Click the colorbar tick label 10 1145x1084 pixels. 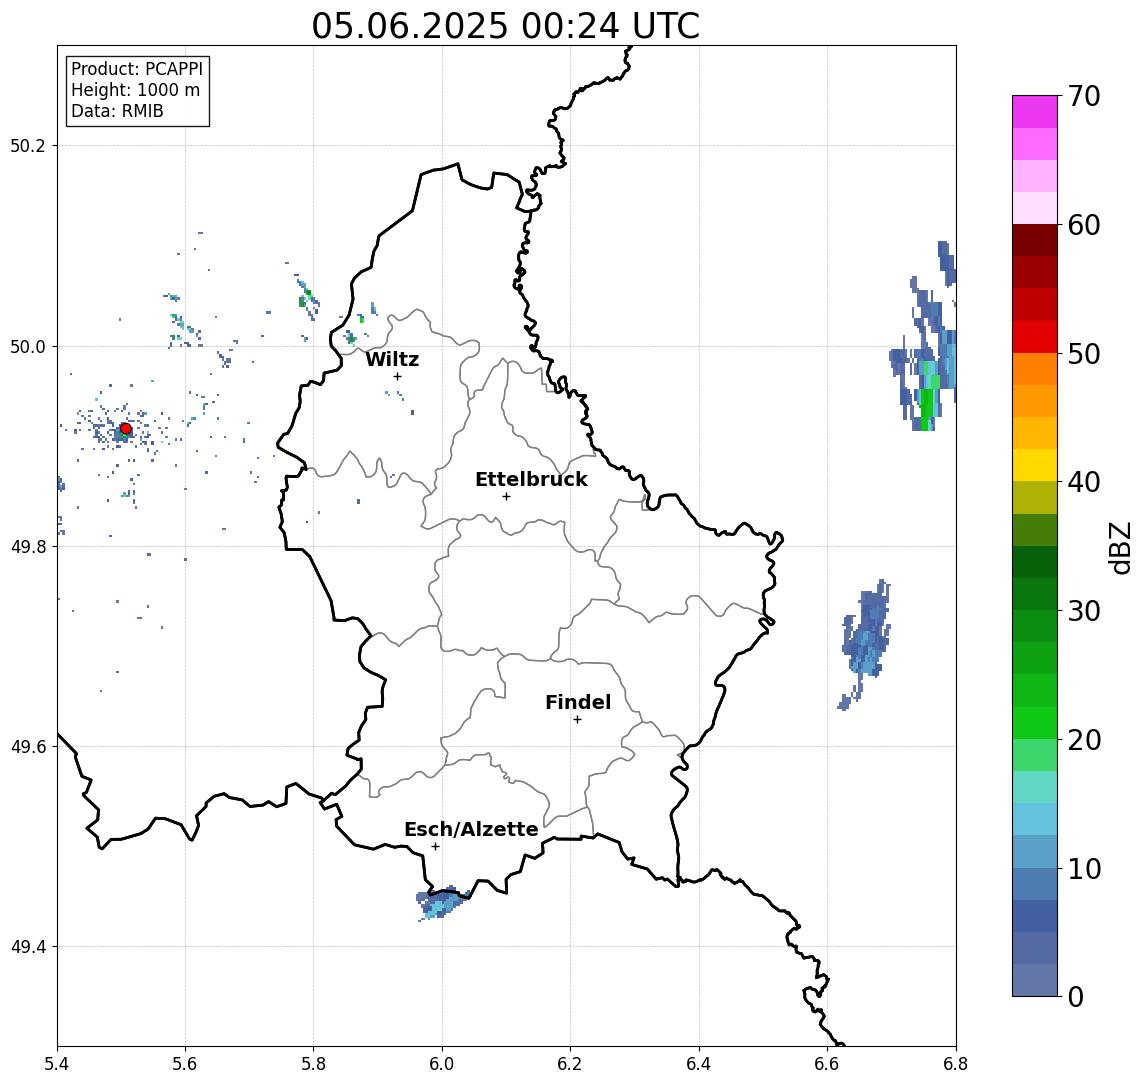coord(1084,868)
